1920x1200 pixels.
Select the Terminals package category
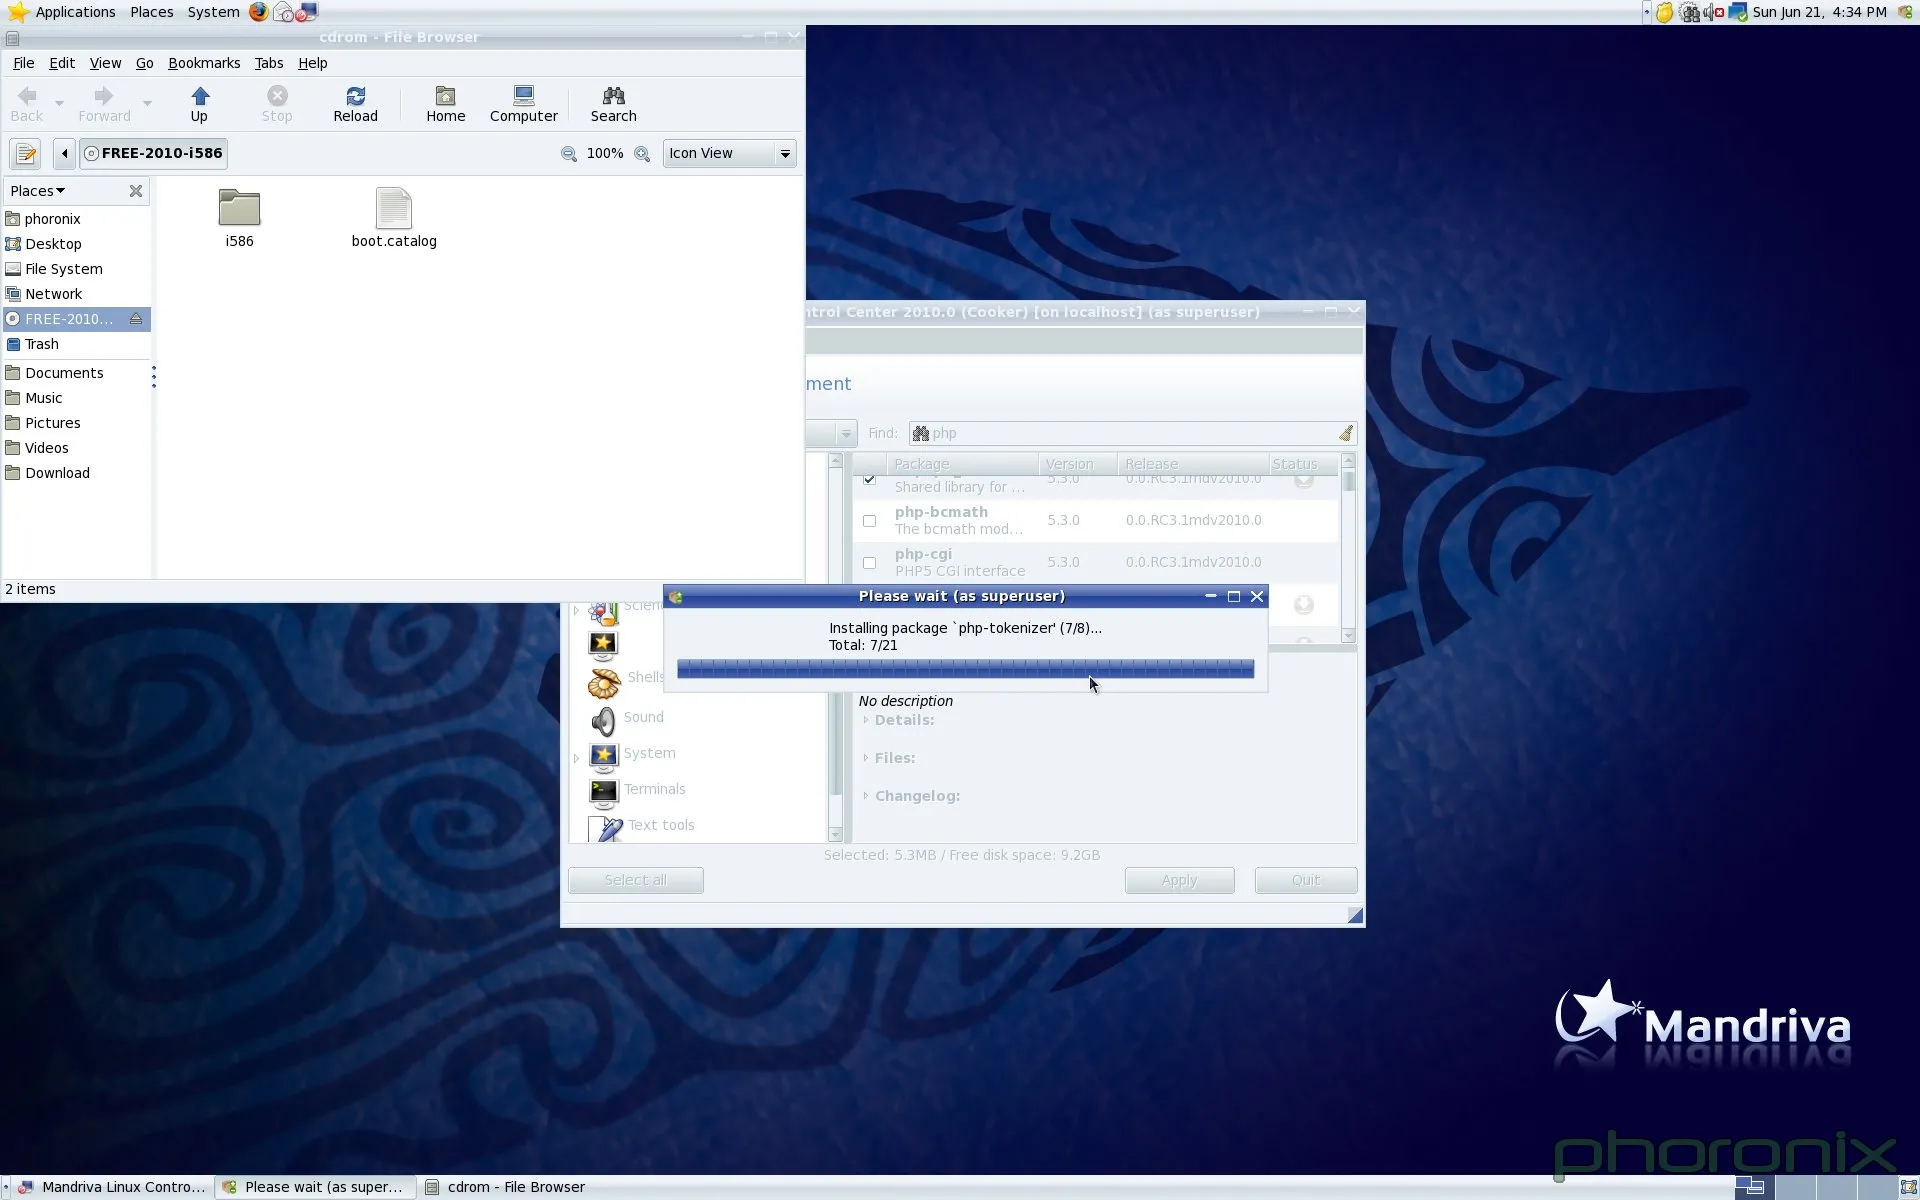pos(654,789)
